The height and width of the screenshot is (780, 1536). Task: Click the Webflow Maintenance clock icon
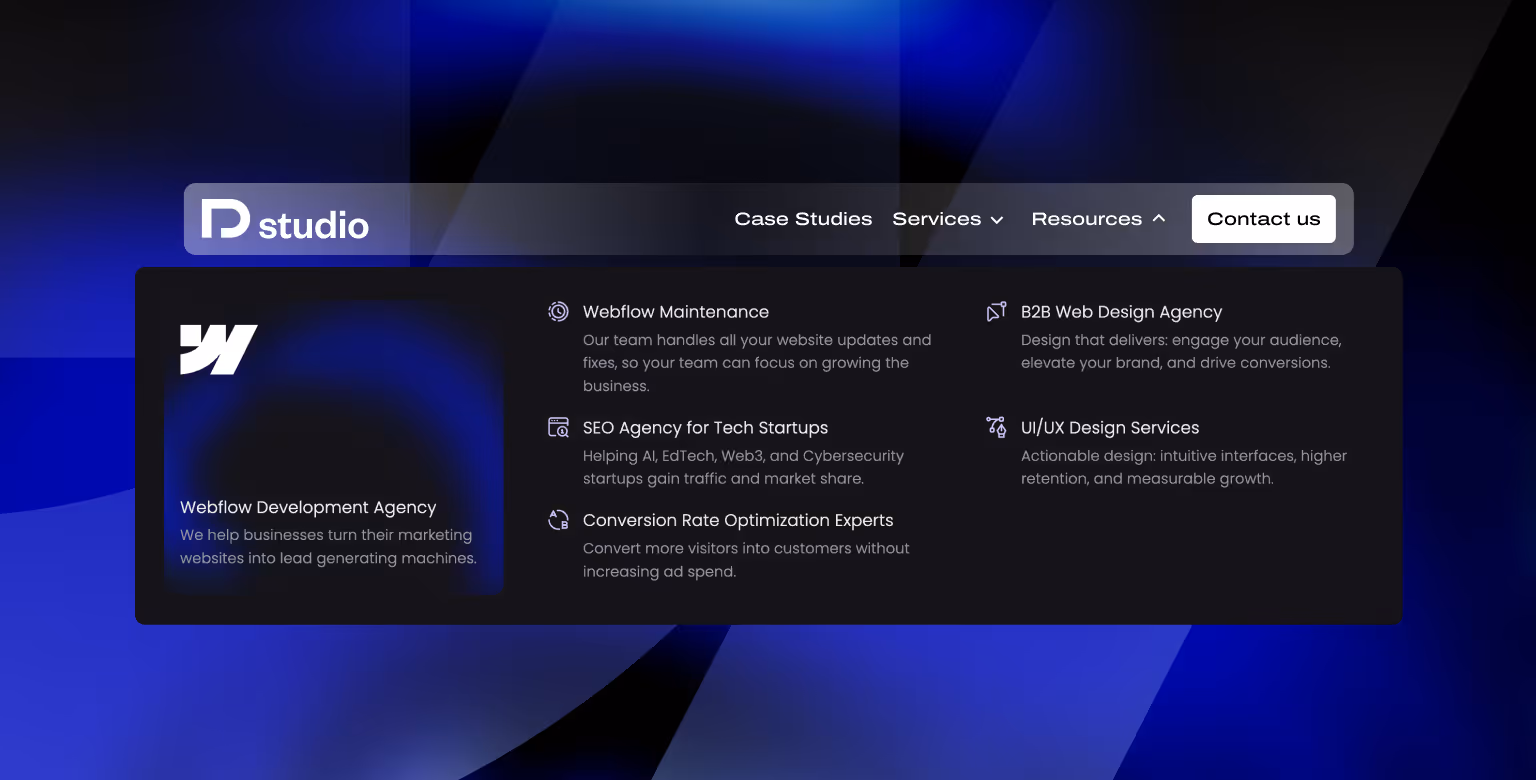point(558,311)
